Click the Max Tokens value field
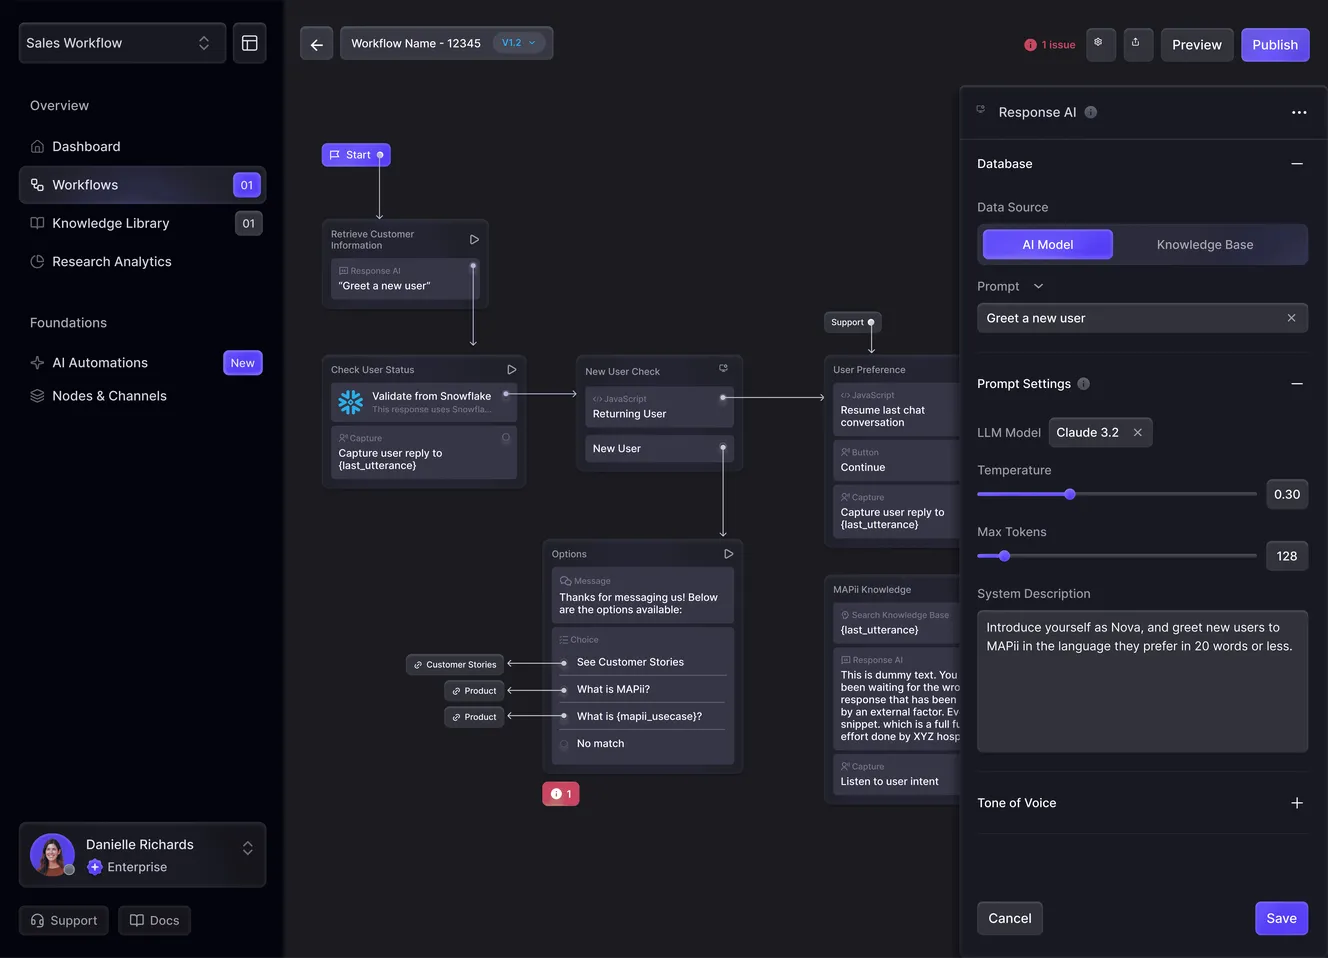The image size is (1328, 958). pyautogui.click(x=1287, y=556)
